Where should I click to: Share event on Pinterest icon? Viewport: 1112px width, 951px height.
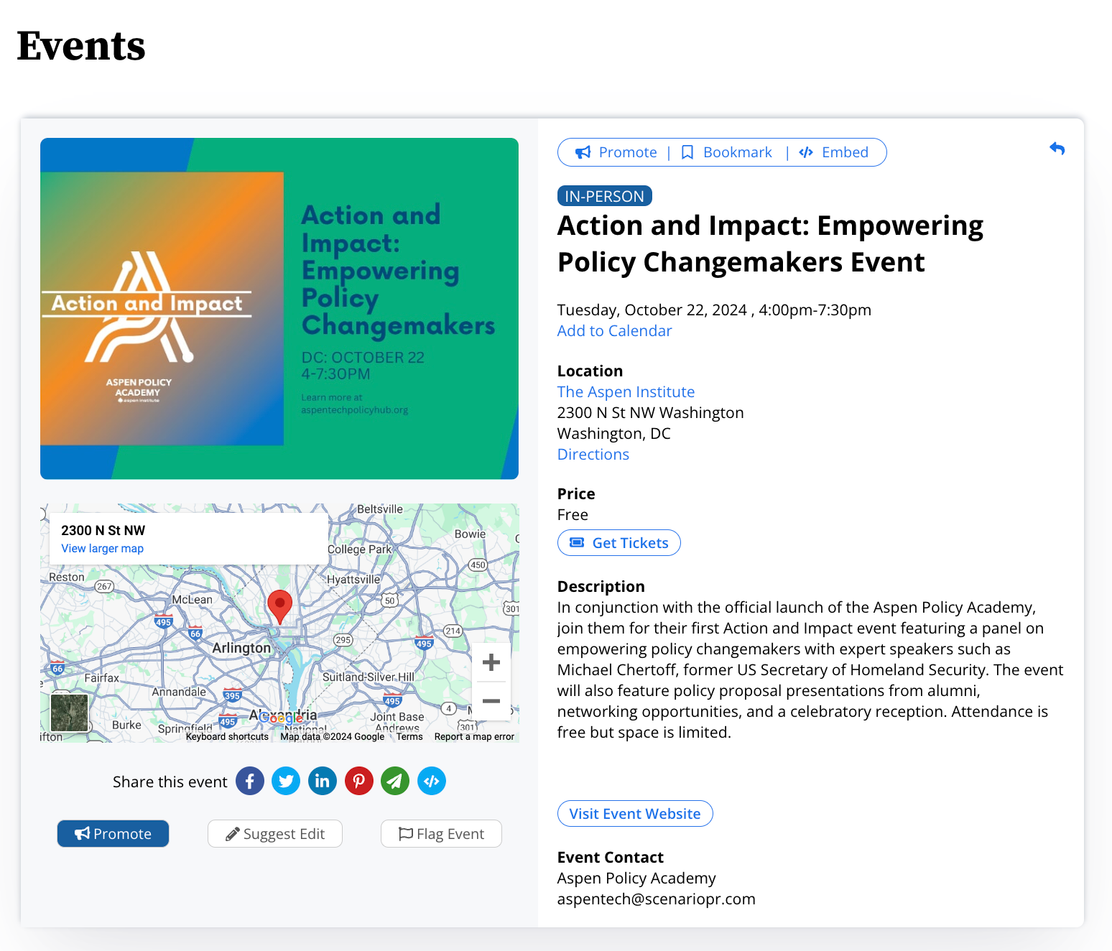point(359,781)
